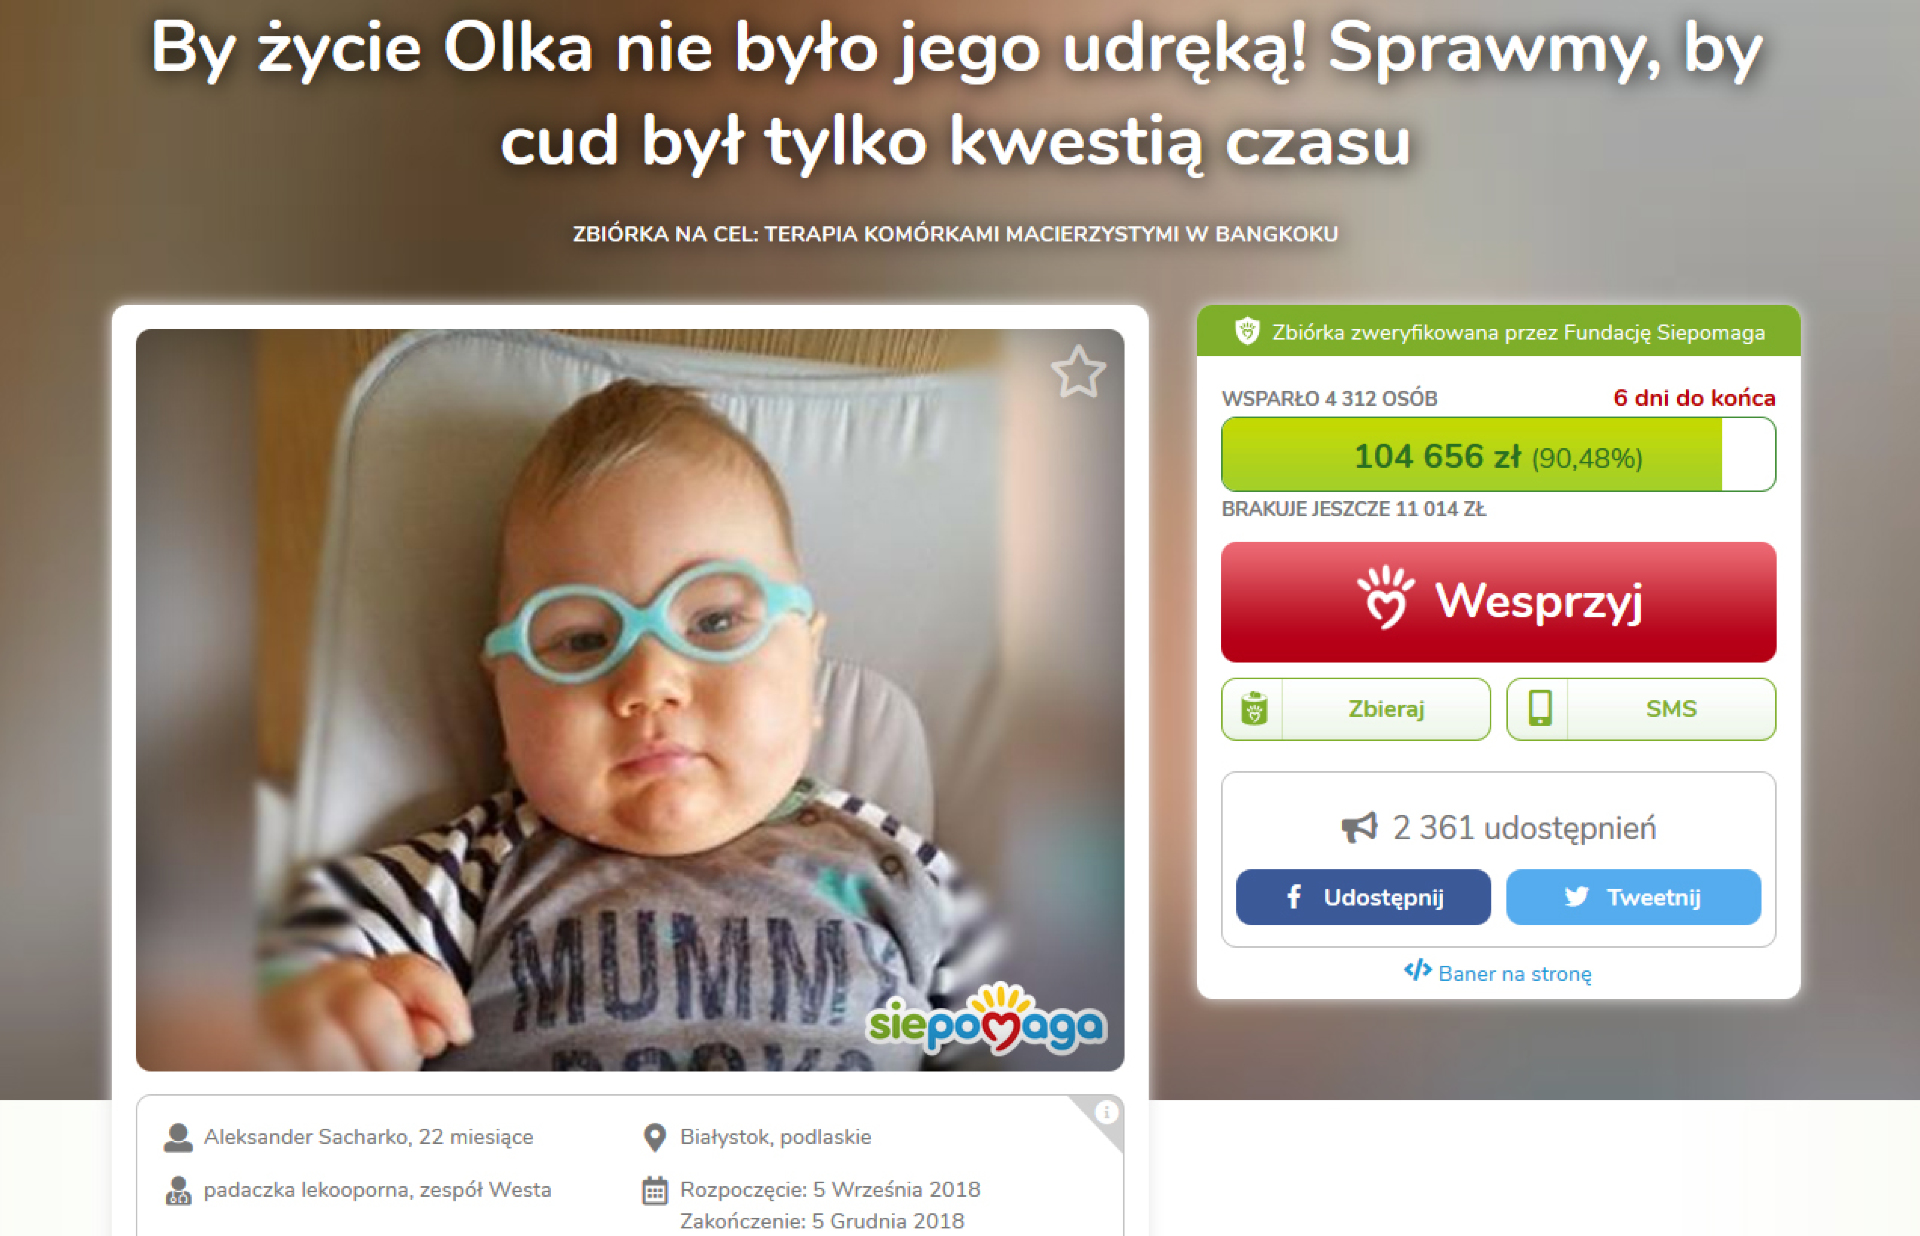Click the megaphone shares icon
Screen dimensions: 1920x1236
point(1359,828)
